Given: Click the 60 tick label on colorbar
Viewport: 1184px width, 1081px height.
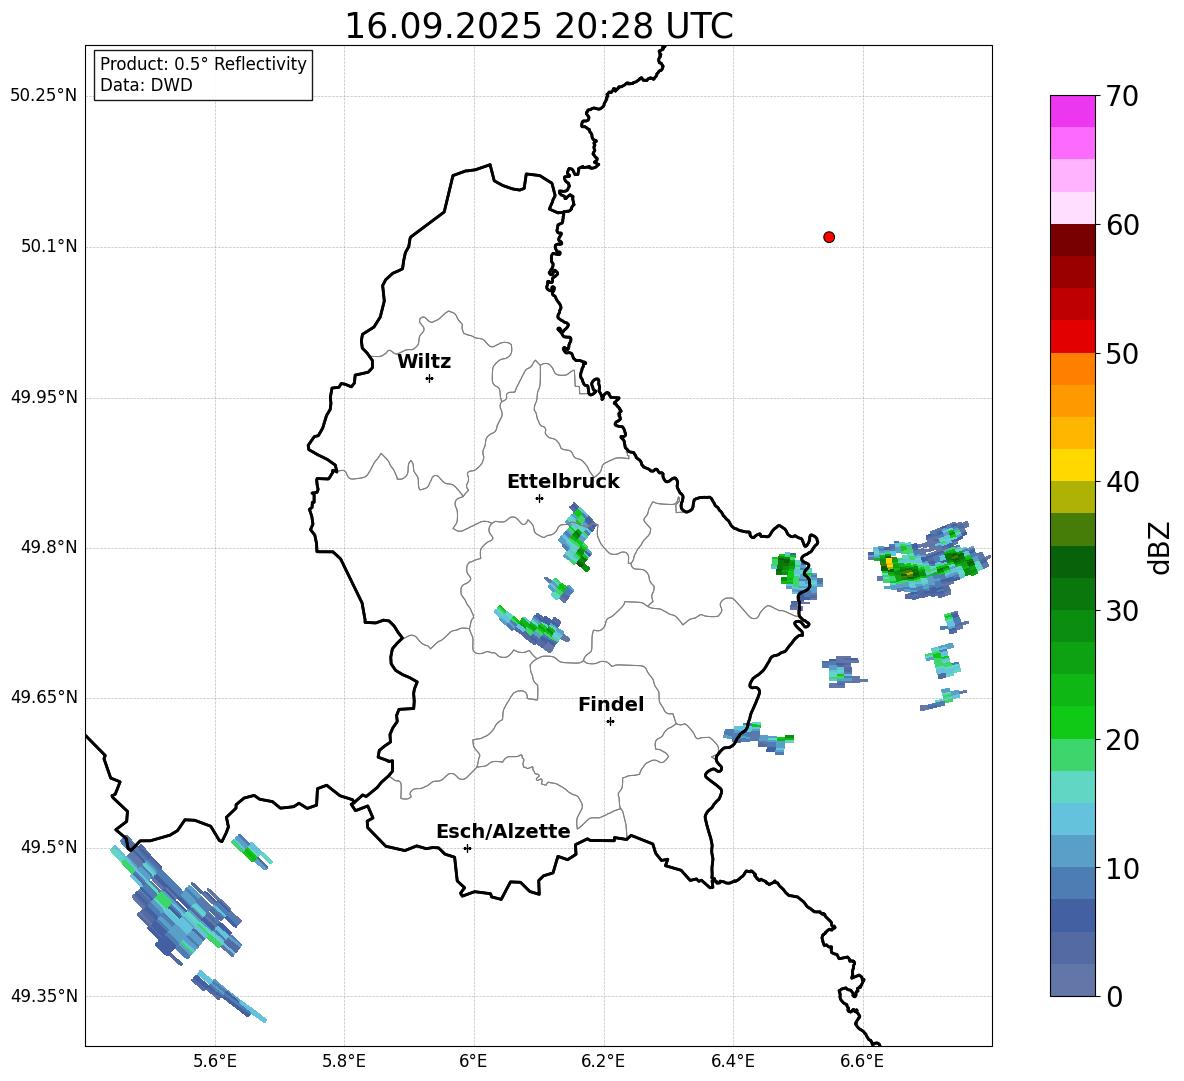Looking at the screenshot, I should click(1122, 225).
